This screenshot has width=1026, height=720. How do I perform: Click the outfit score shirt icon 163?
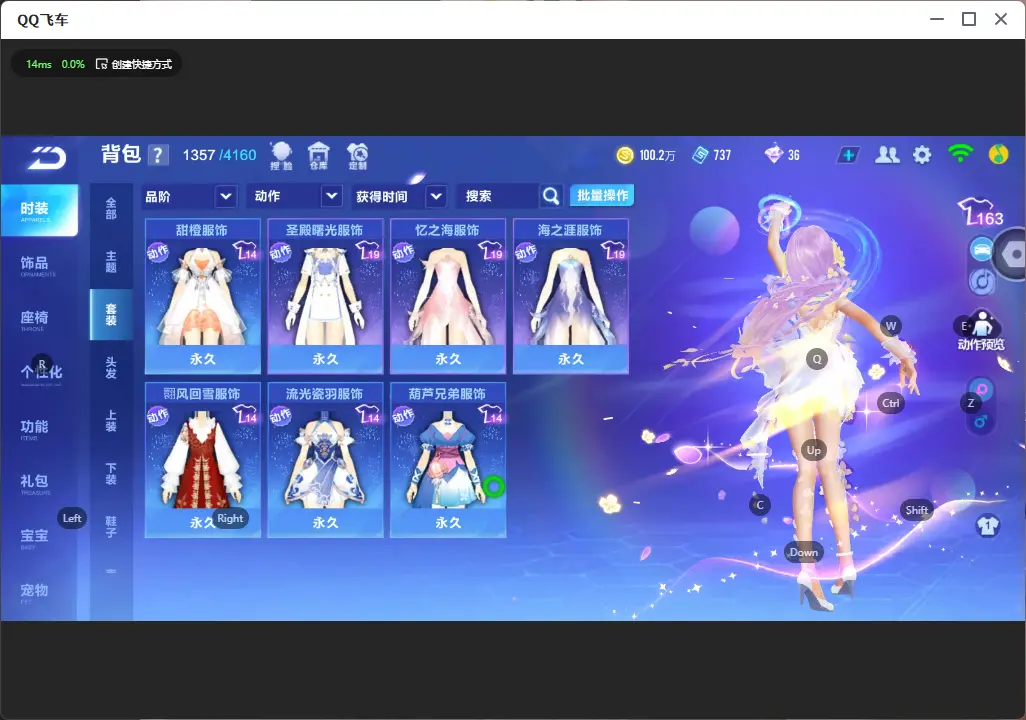pyautogui.click(x=980, y=212)
